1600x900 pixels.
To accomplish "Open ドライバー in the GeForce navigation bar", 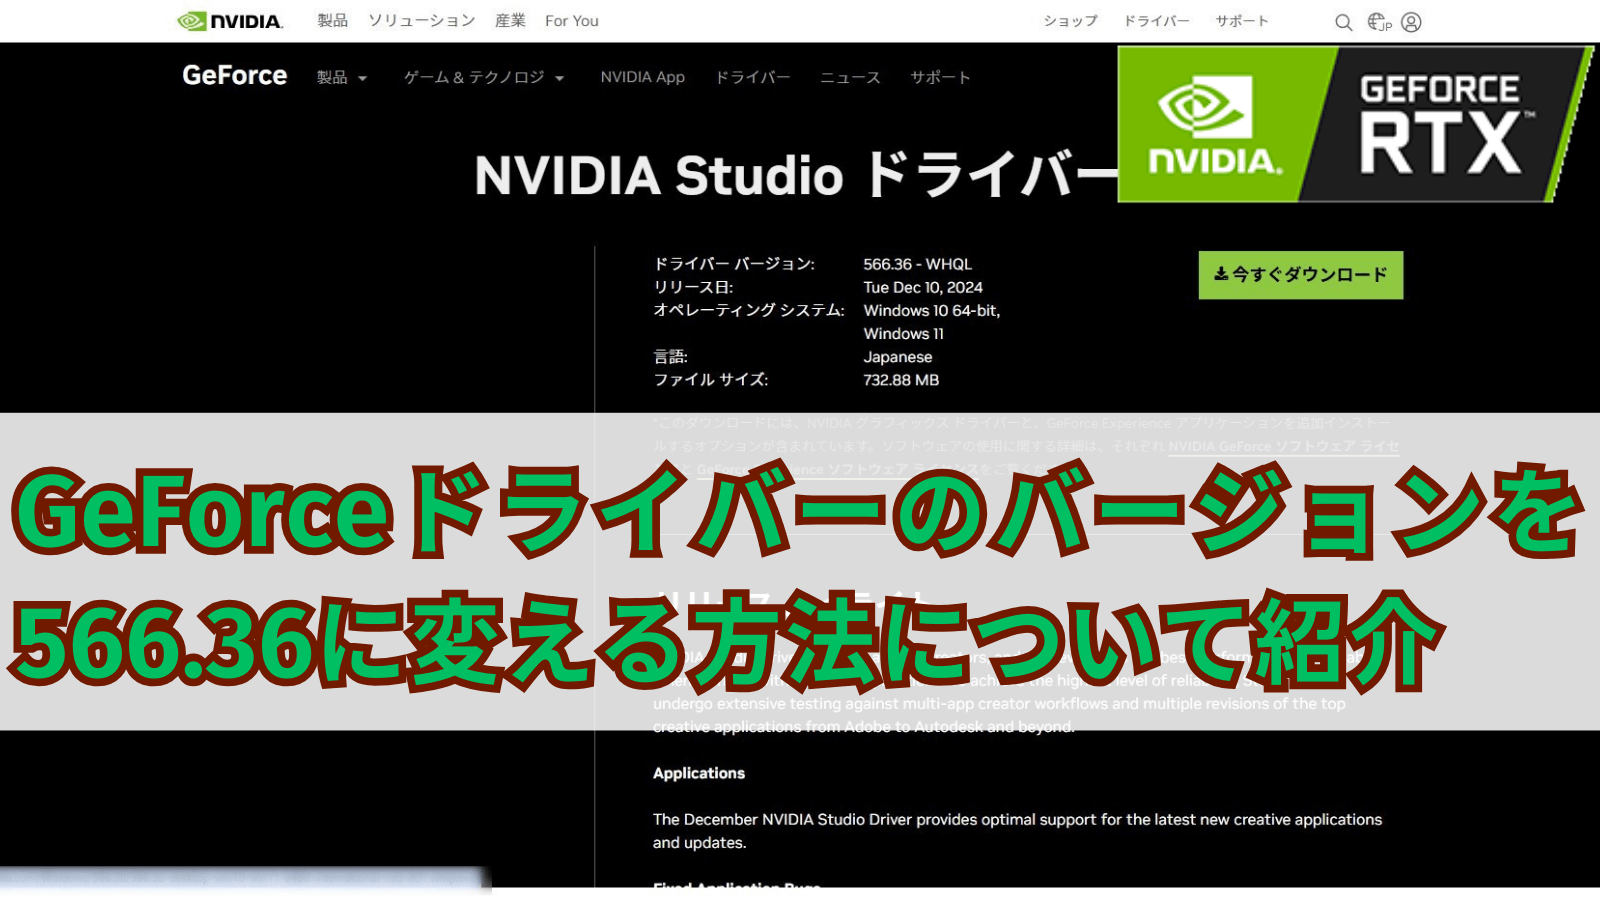I will tap(752, 78).
